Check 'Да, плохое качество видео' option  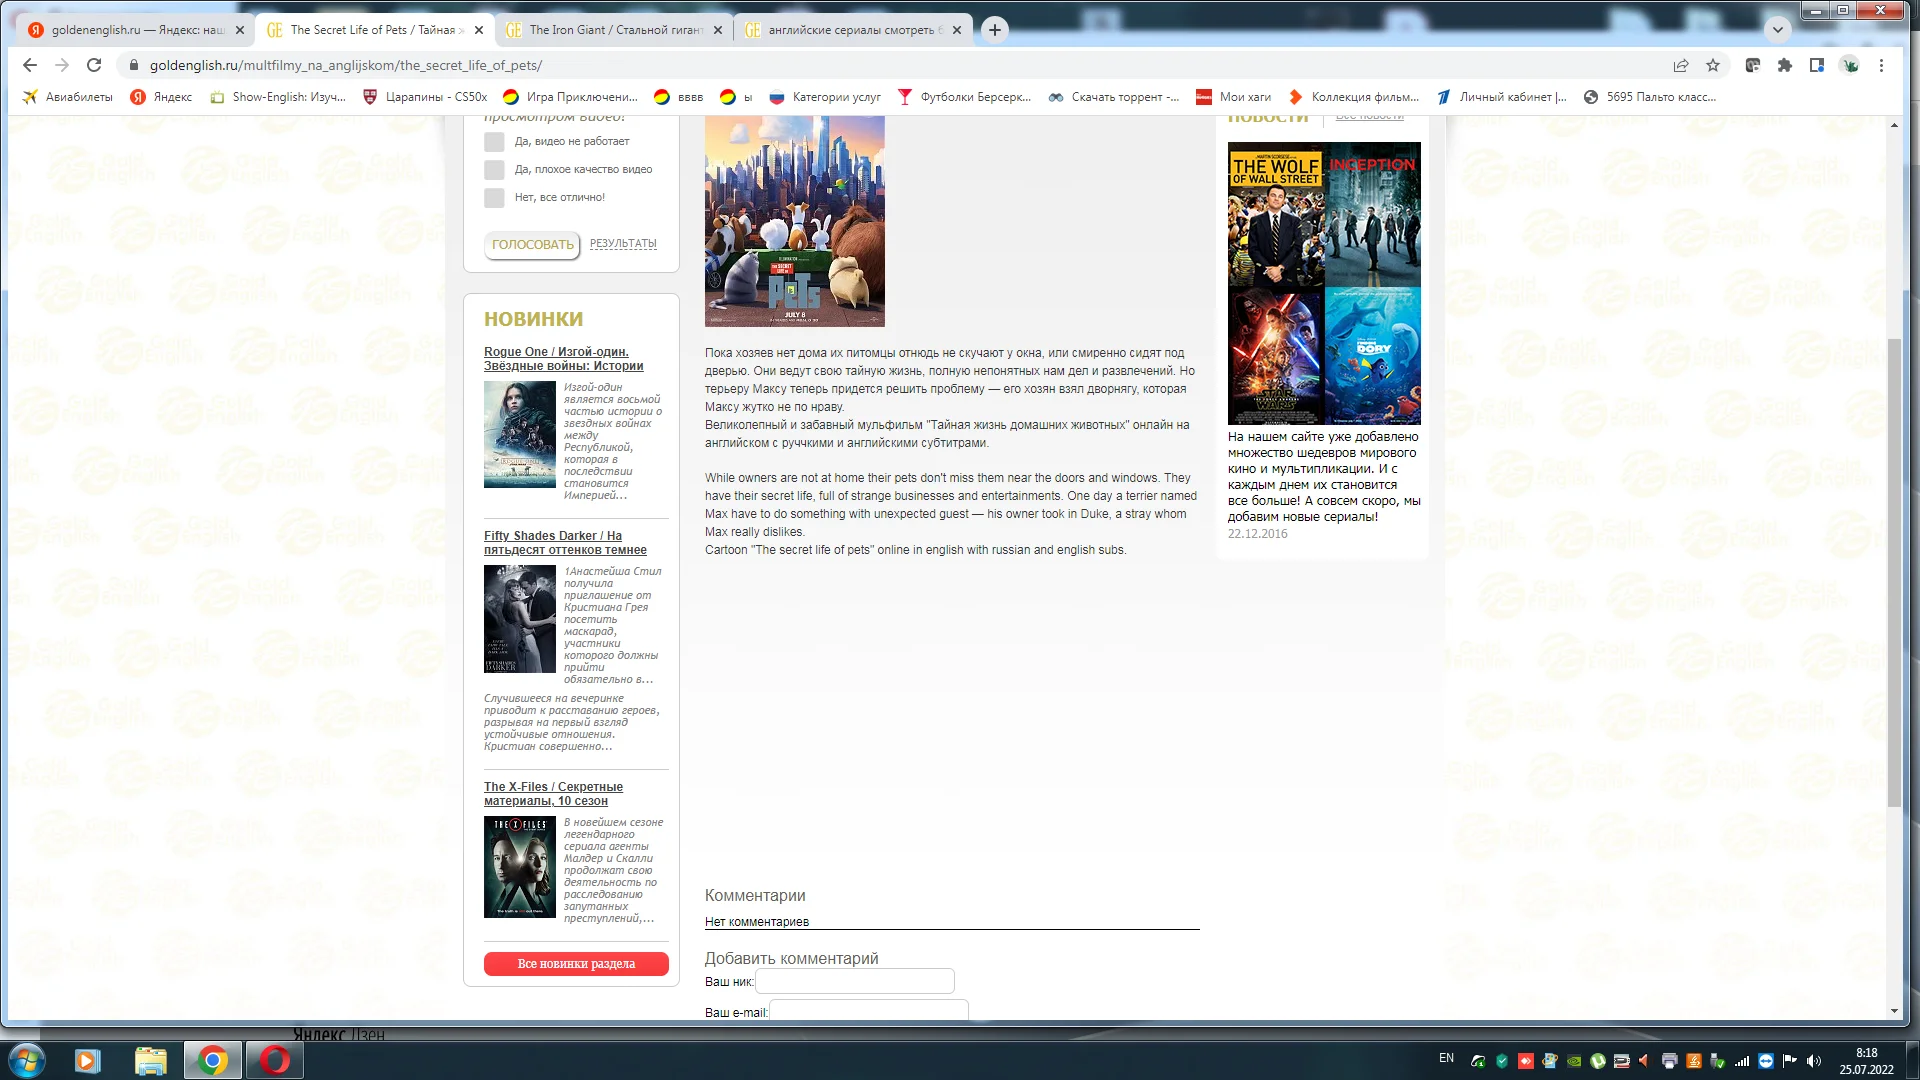click(494, 170)
